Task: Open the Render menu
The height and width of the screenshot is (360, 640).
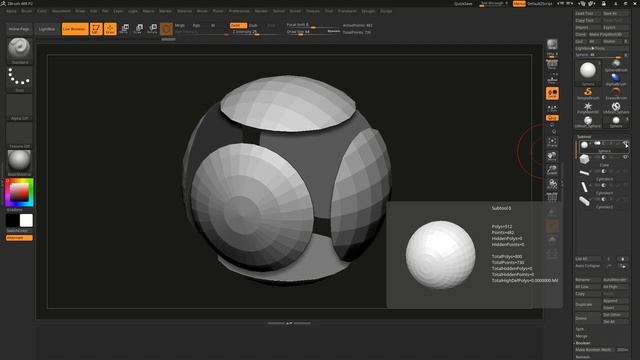Action: pos(261,11)
